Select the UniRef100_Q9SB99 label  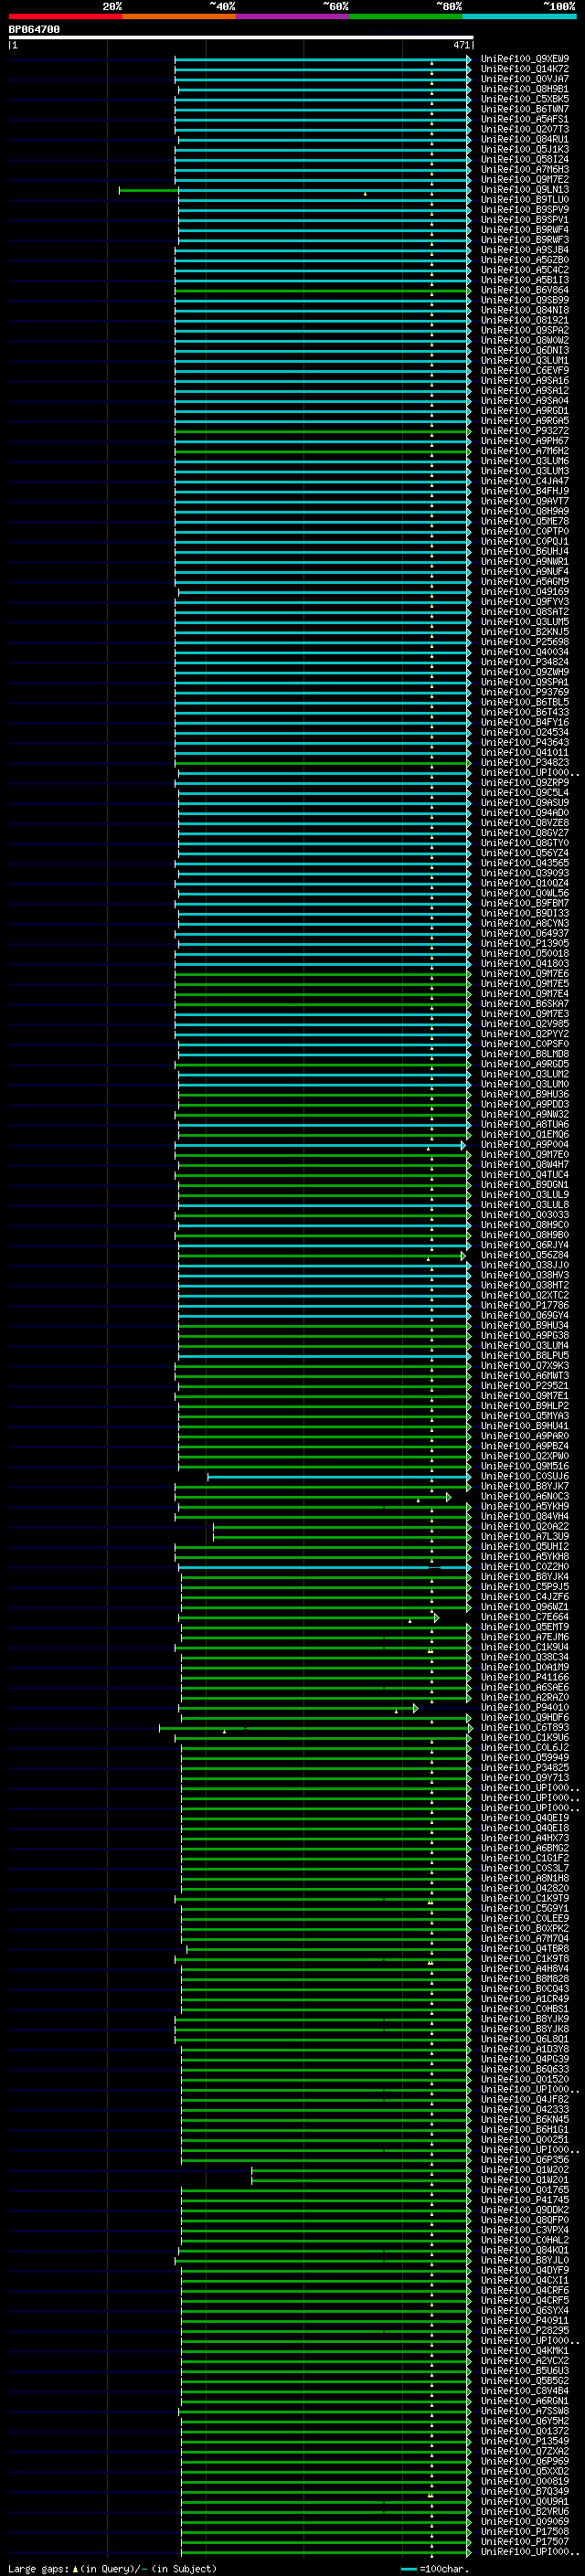pyautogui.click(x=525, y=300)
